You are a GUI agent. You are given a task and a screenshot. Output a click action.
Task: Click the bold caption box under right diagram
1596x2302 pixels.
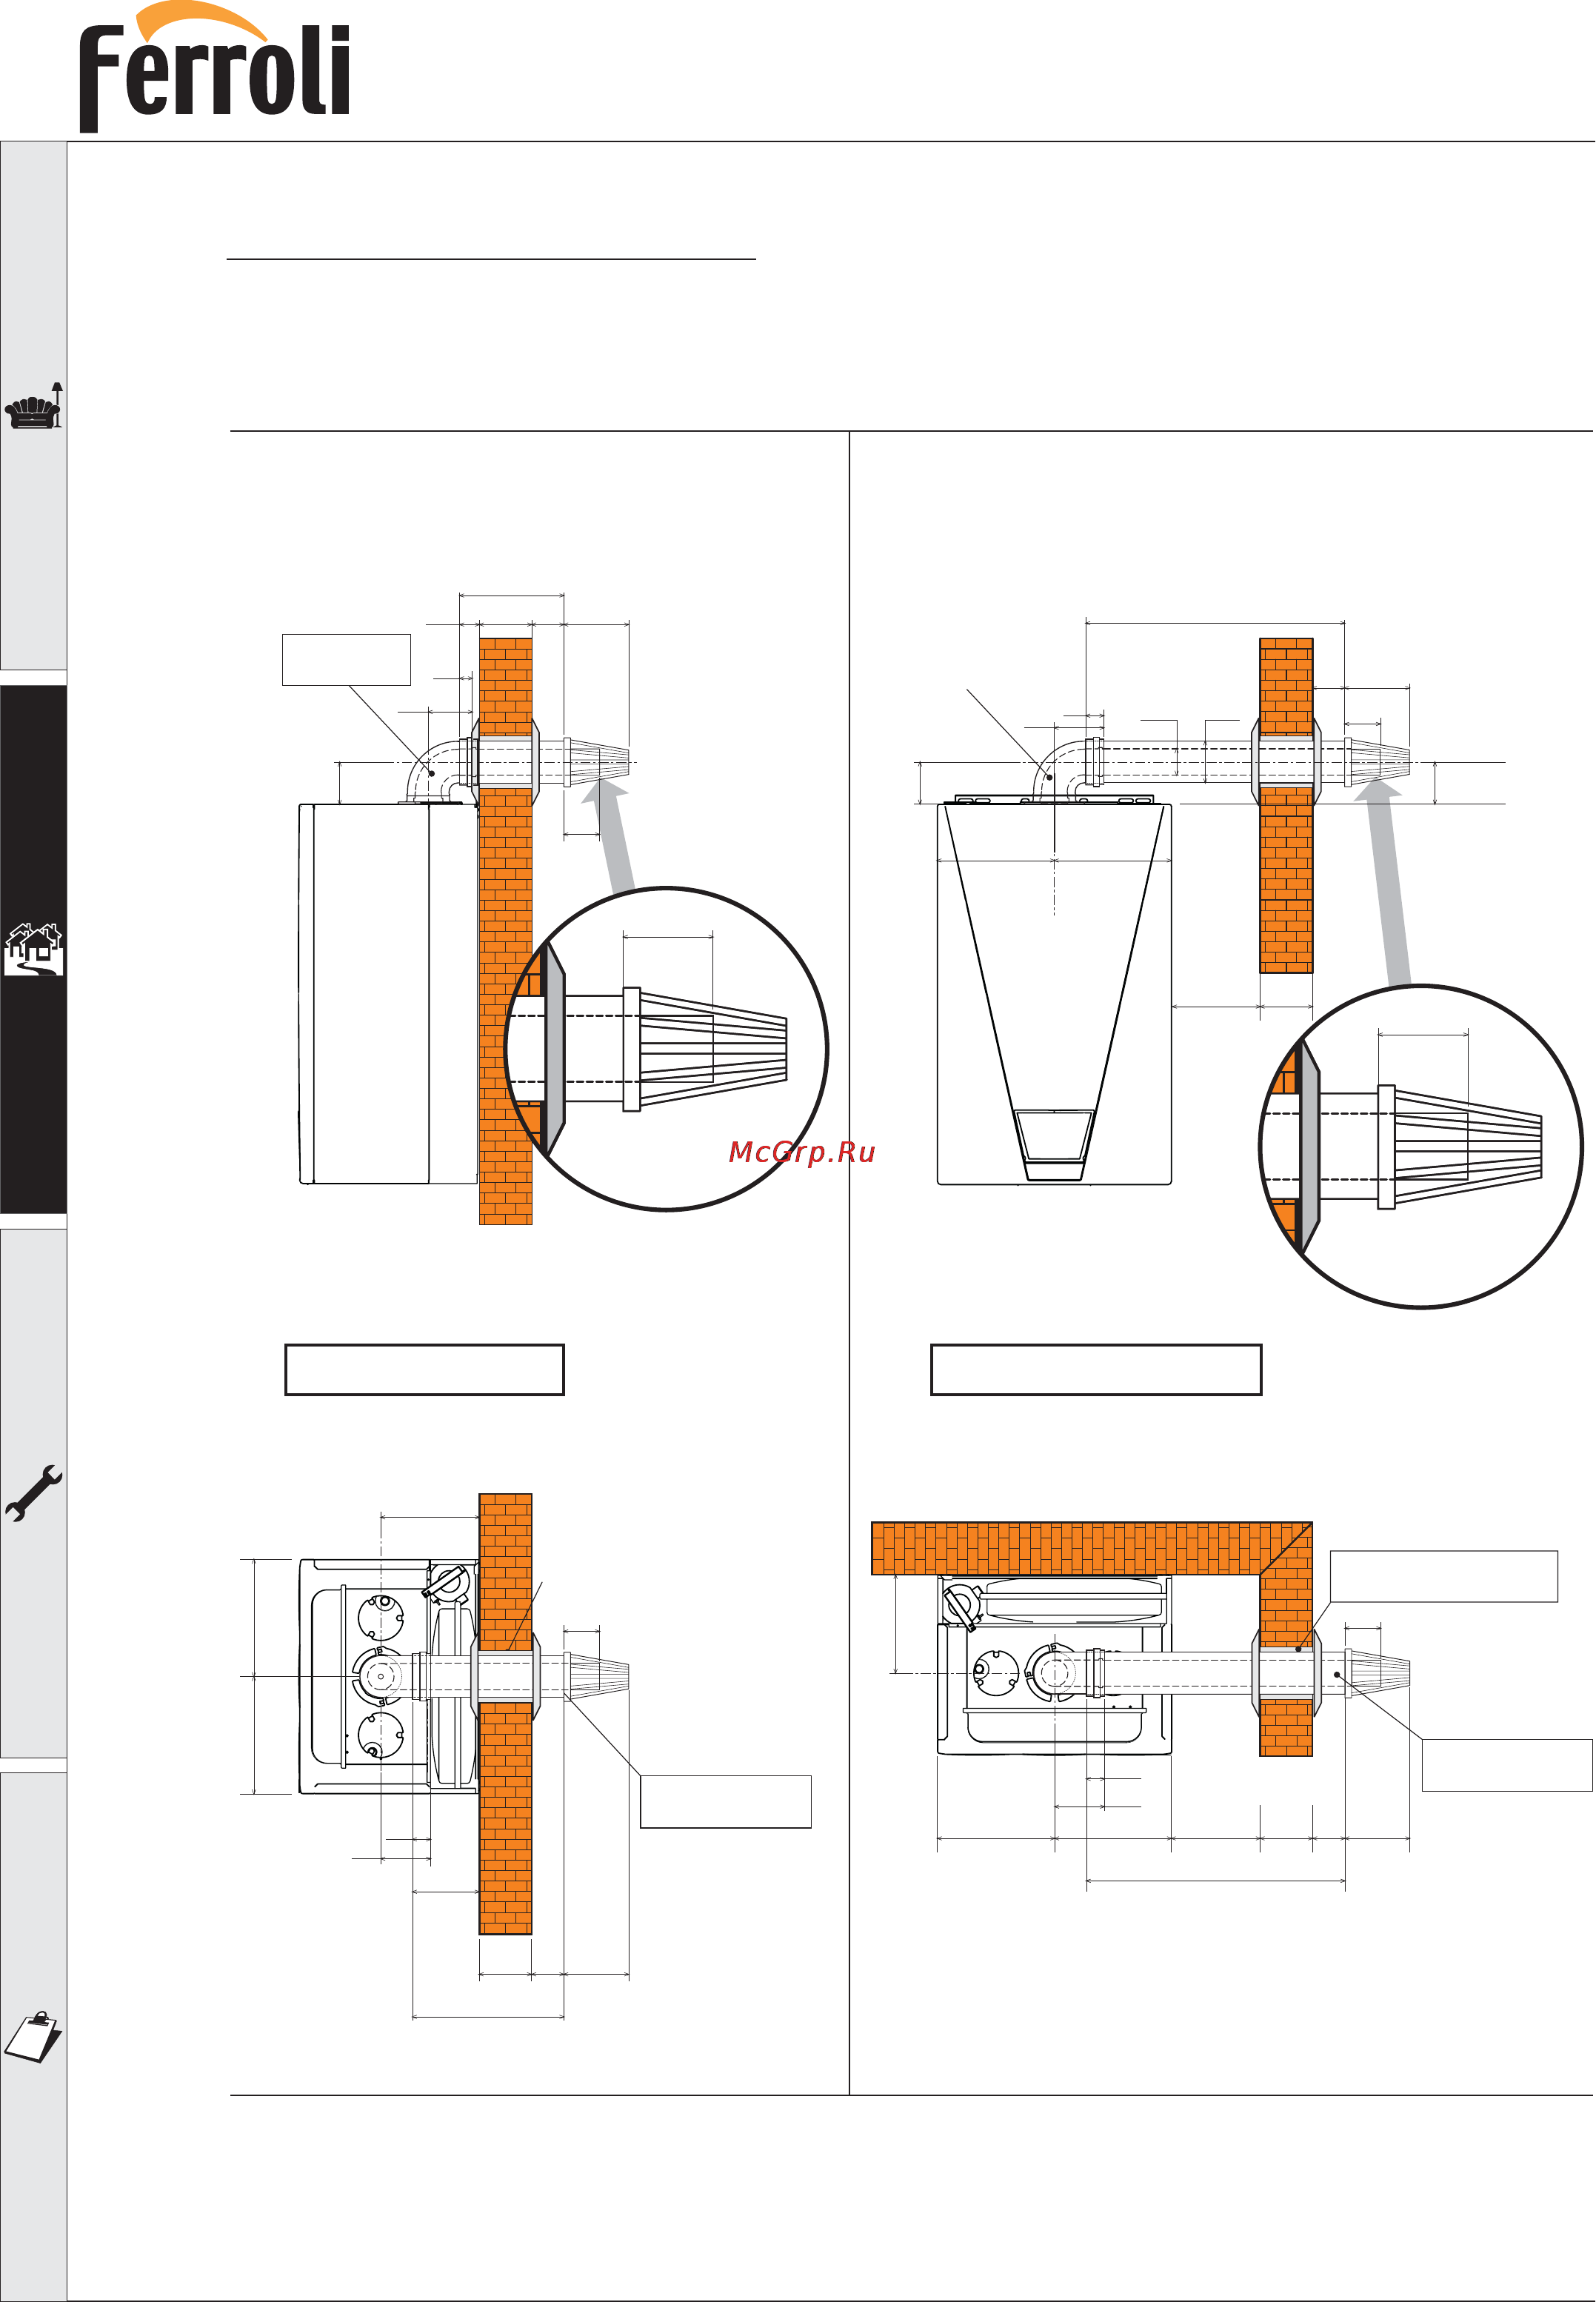pyautogui.click(x=1096, y=1370)
